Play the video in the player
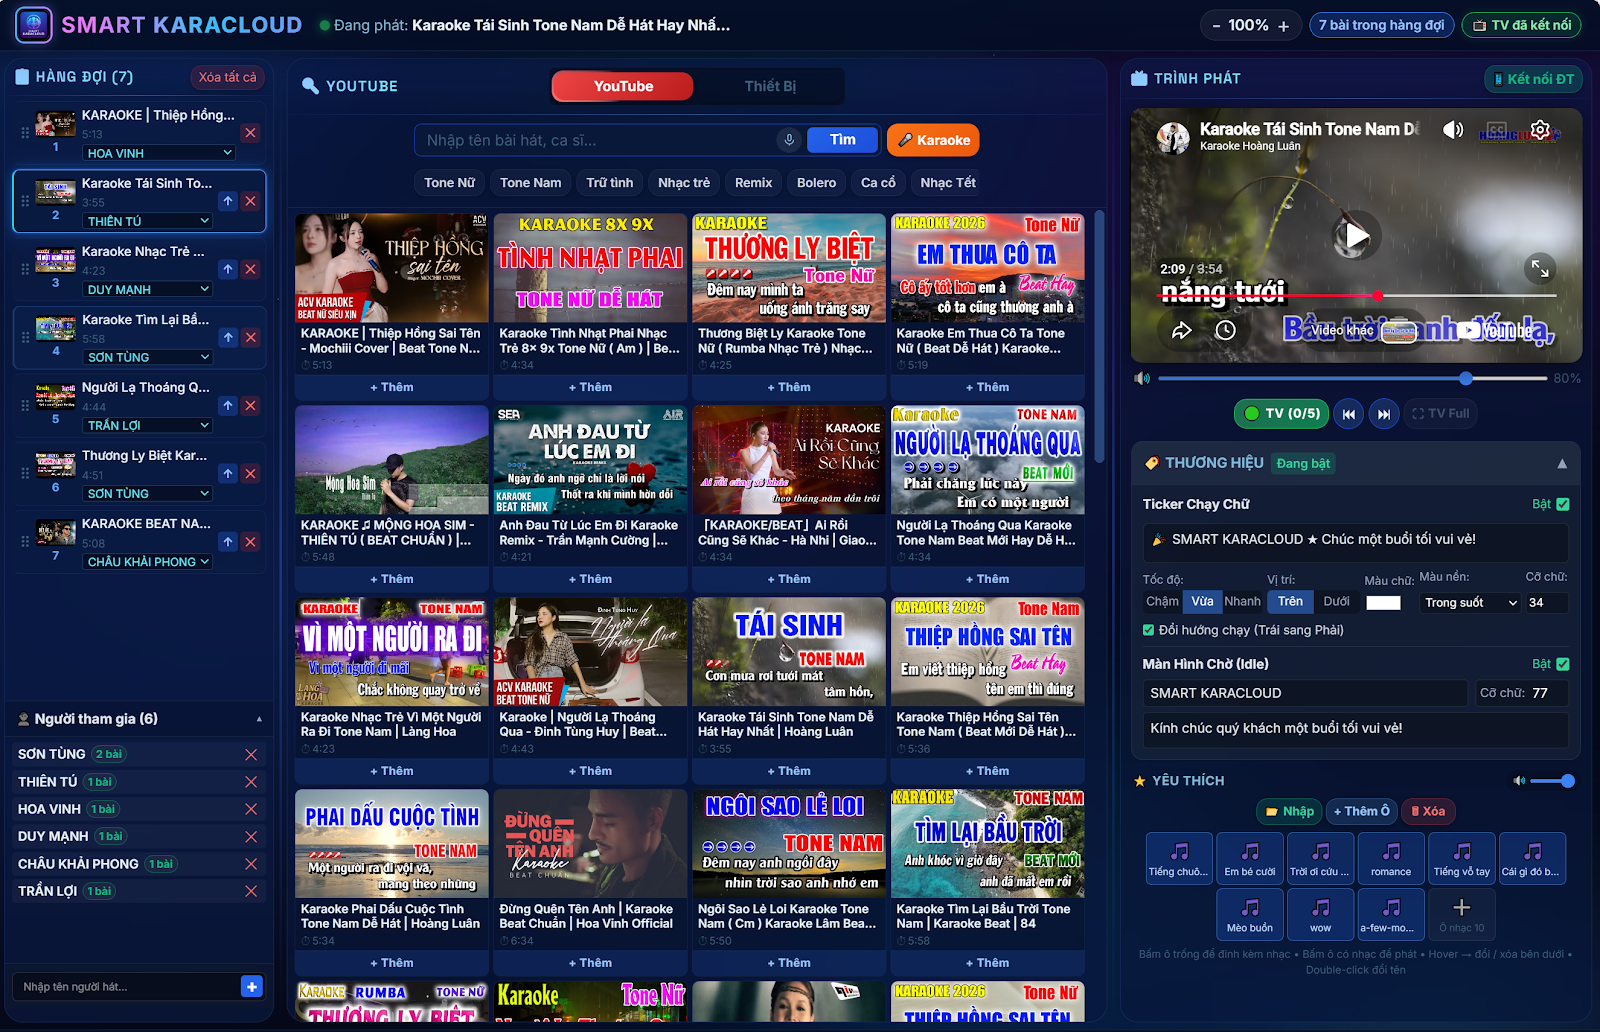1600x1032 pixels. point(1356,236)
